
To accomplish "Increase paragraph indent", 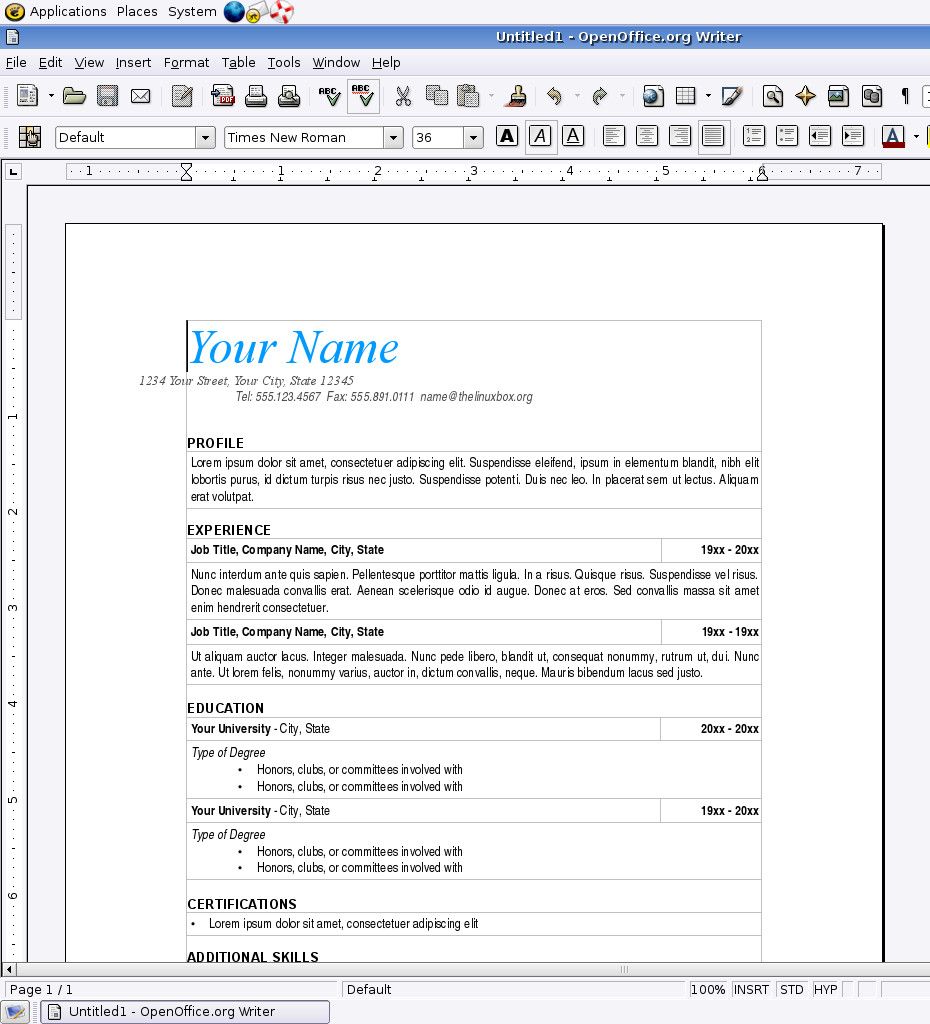I will click(x=853, y=136).
